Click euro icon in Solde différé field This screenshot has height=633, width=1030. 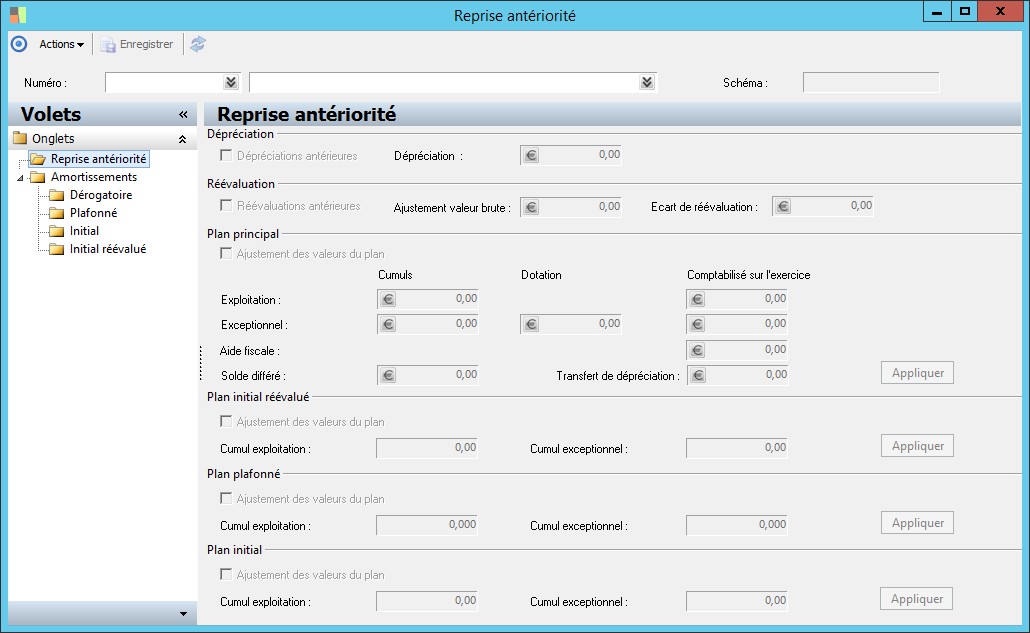(388, 376)
